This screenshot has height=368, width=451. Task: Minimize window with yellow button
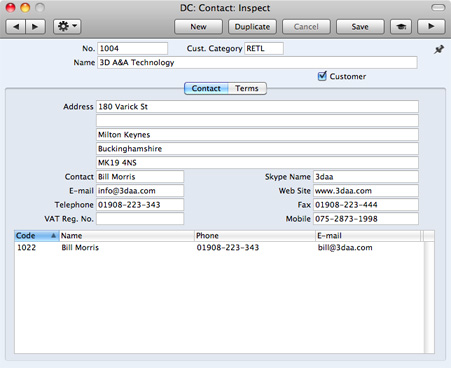coord(25,7)
